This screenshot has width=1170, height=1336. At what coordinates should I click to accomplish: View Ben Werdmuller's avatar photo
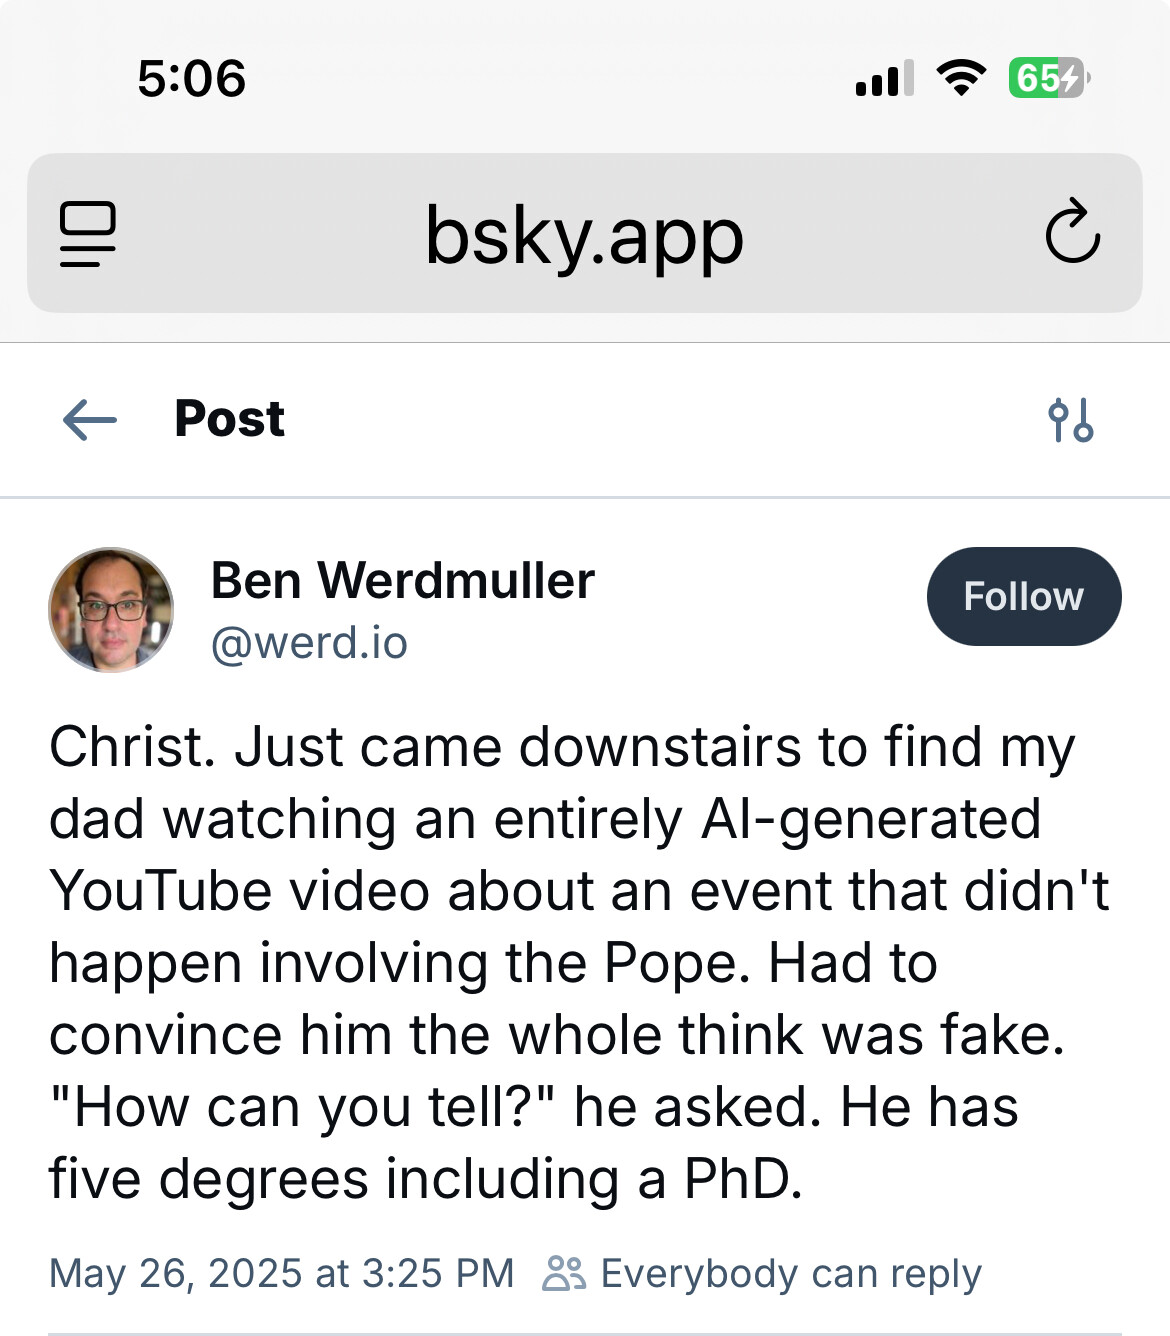(x=111, y=610)
